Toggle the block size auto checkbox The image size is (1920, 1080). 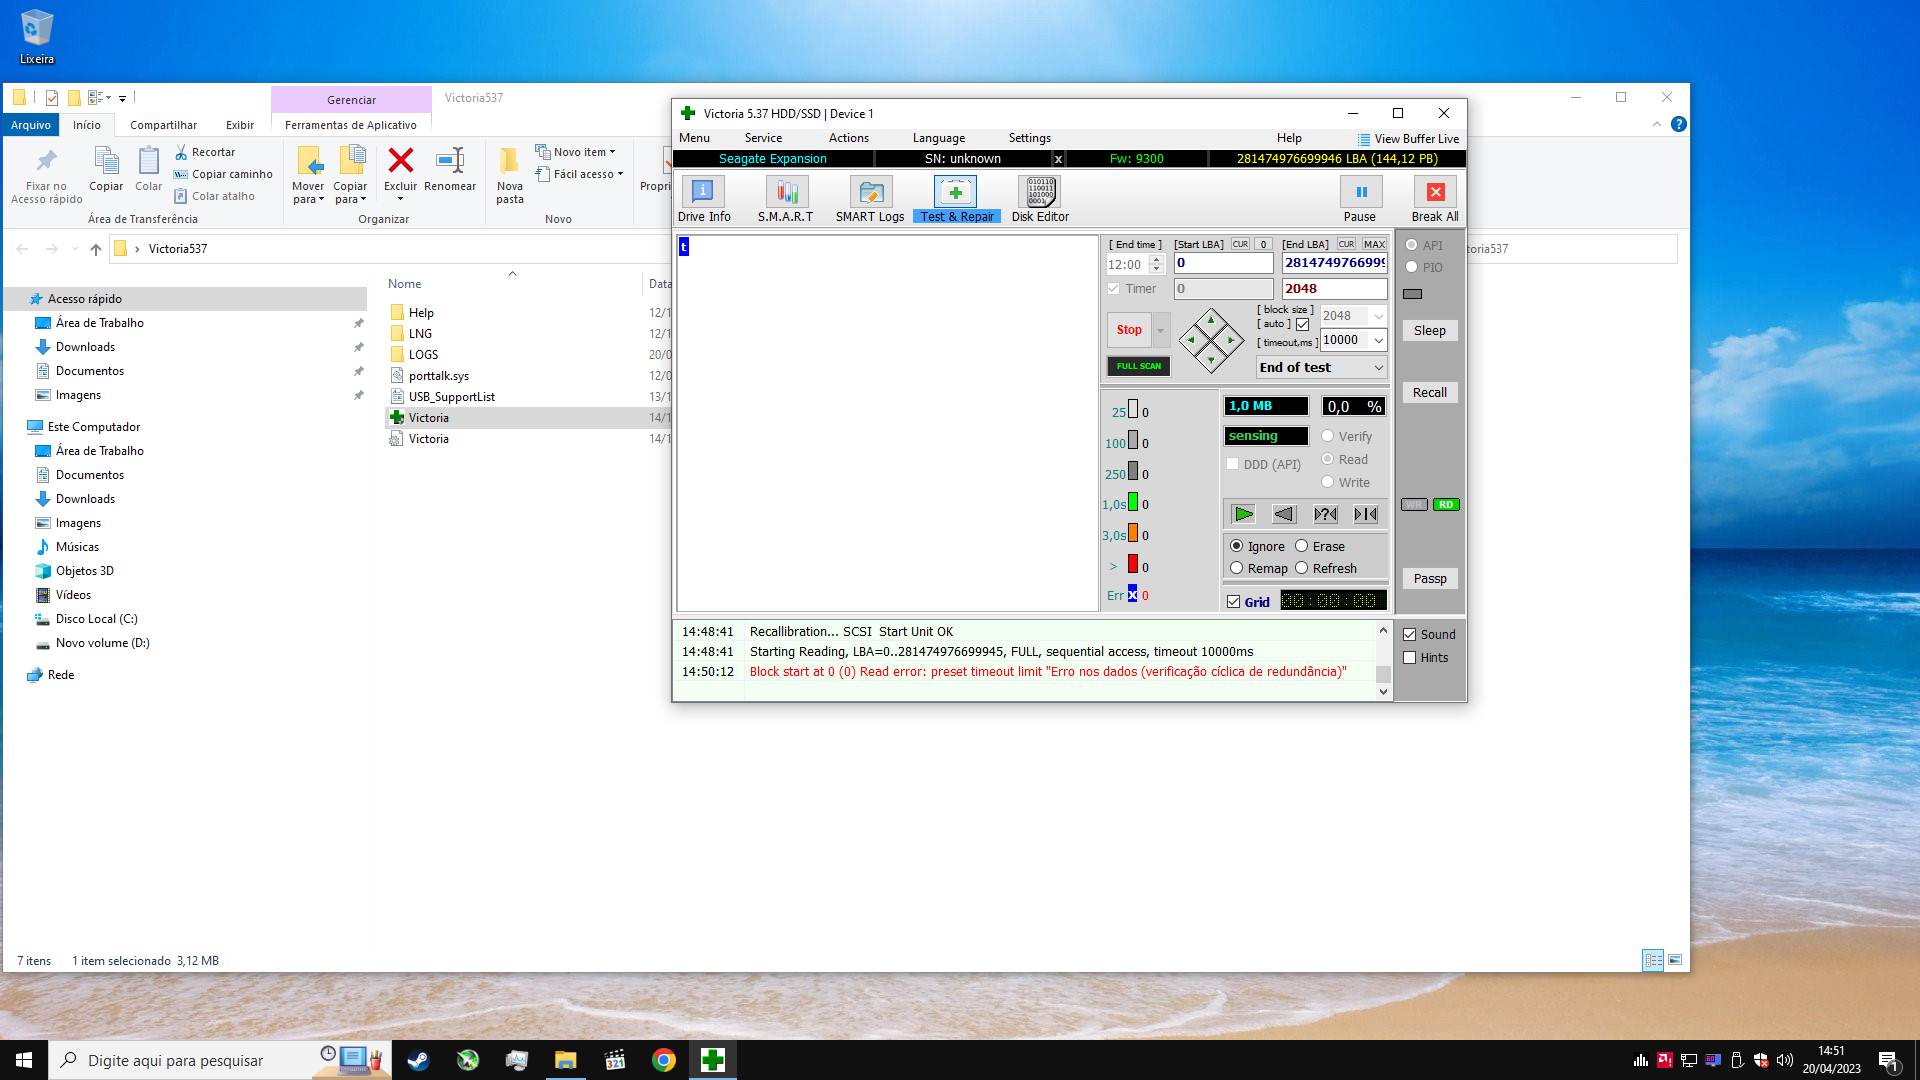tap(1302, 324)
